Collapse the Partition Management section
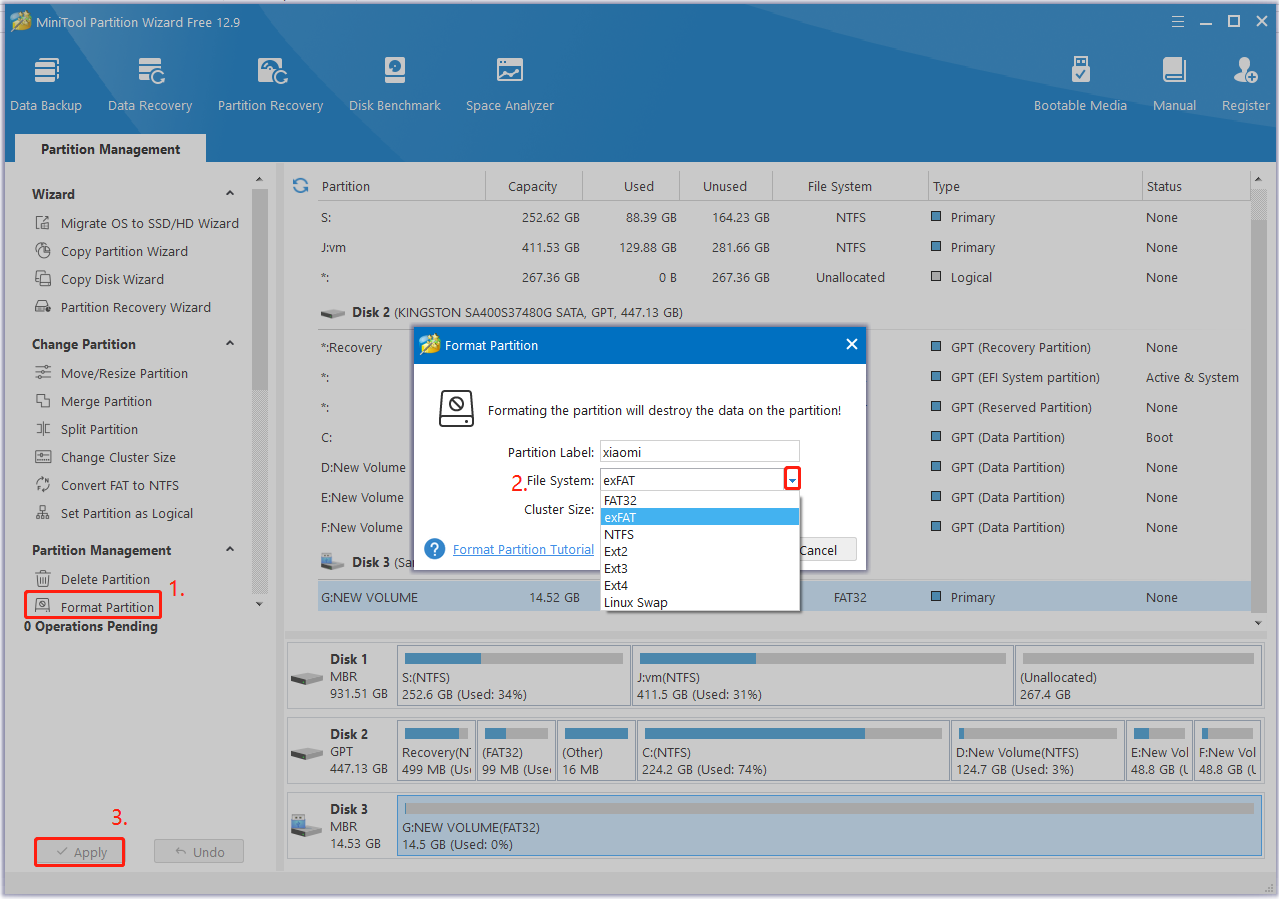The height and width of the screenshot is (901, 1279). (230, 550)
